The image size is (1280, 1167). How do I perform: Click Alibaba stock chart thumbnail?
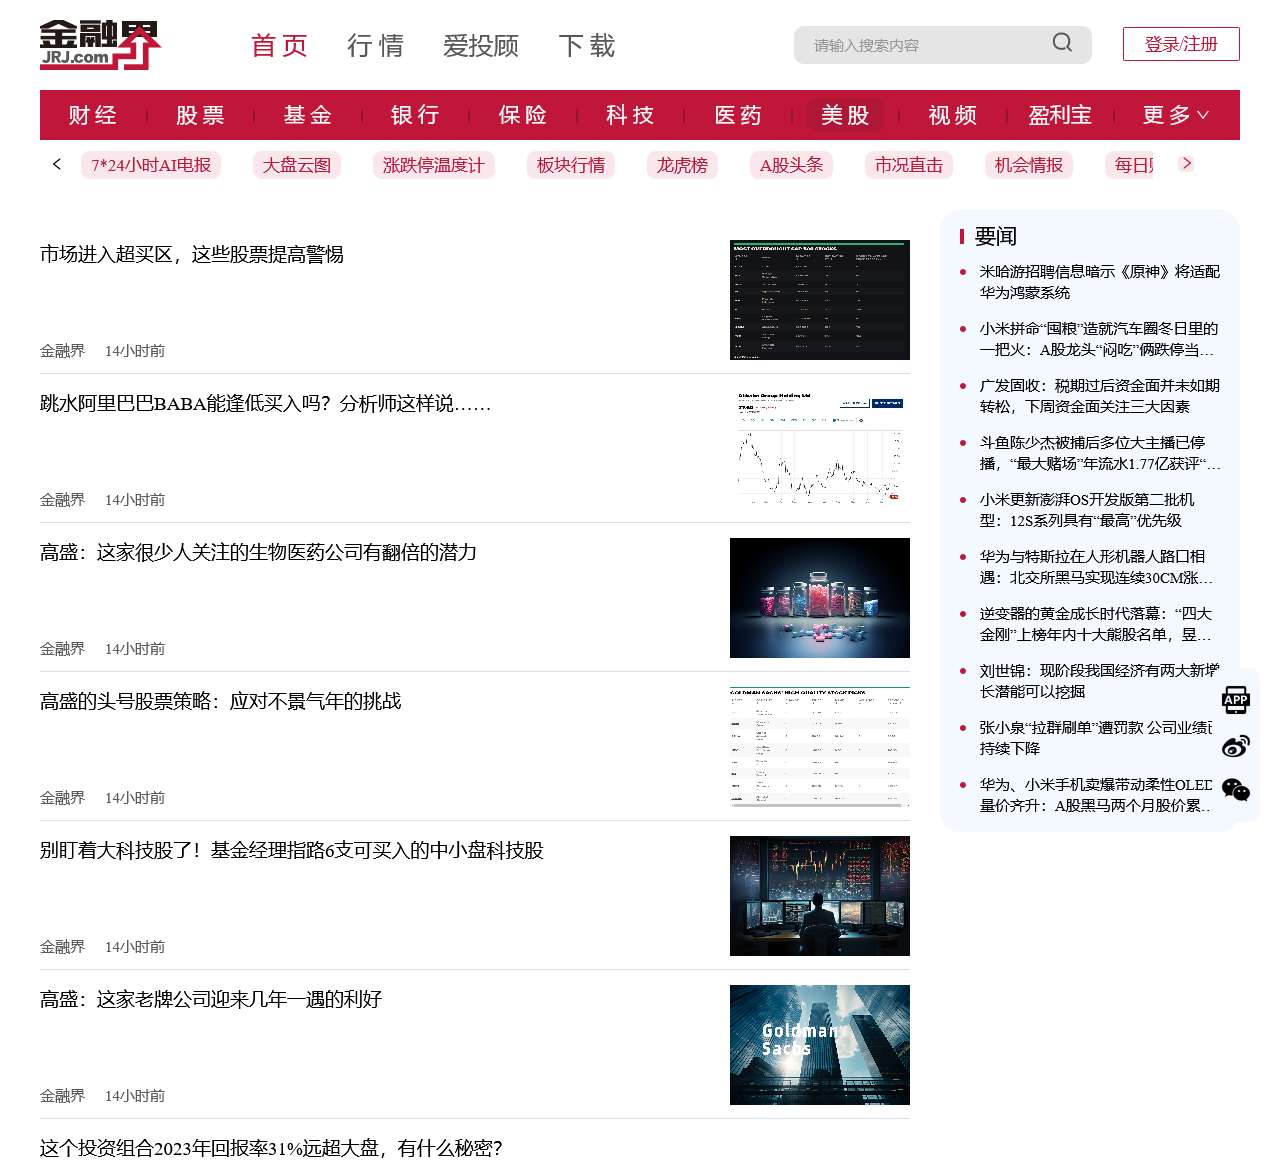point(820,449)
